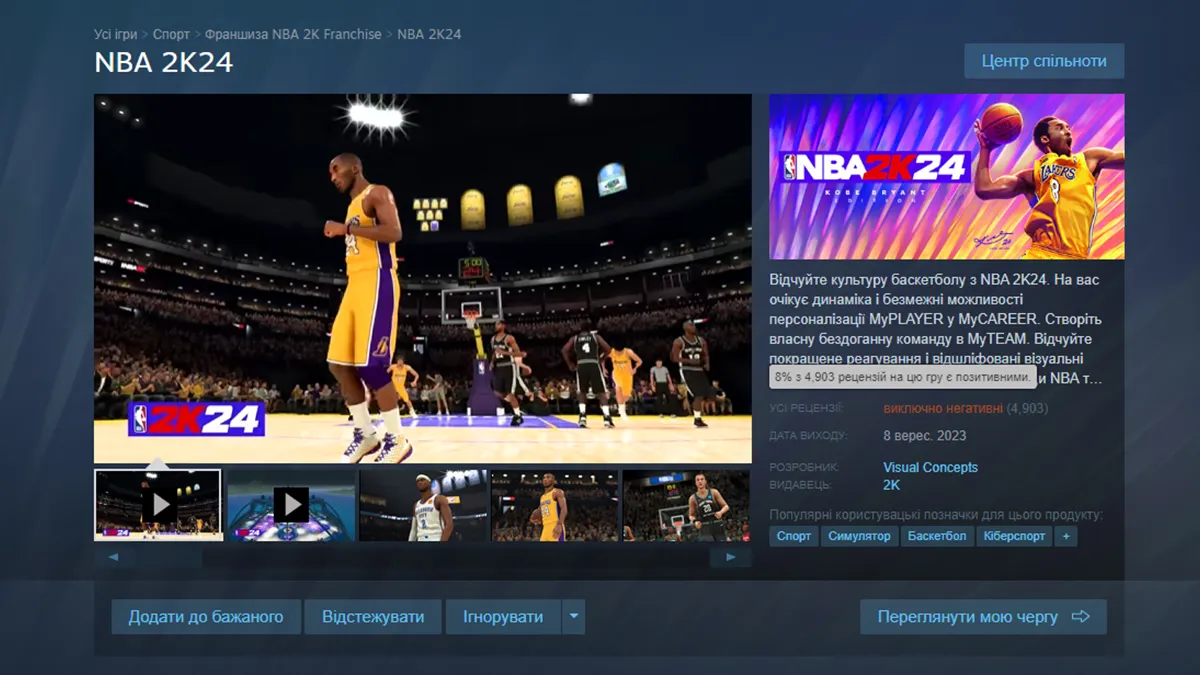The image size is (1200, 675).
Task: Select the last visible screenshot thumbnail
Action: 686,505
